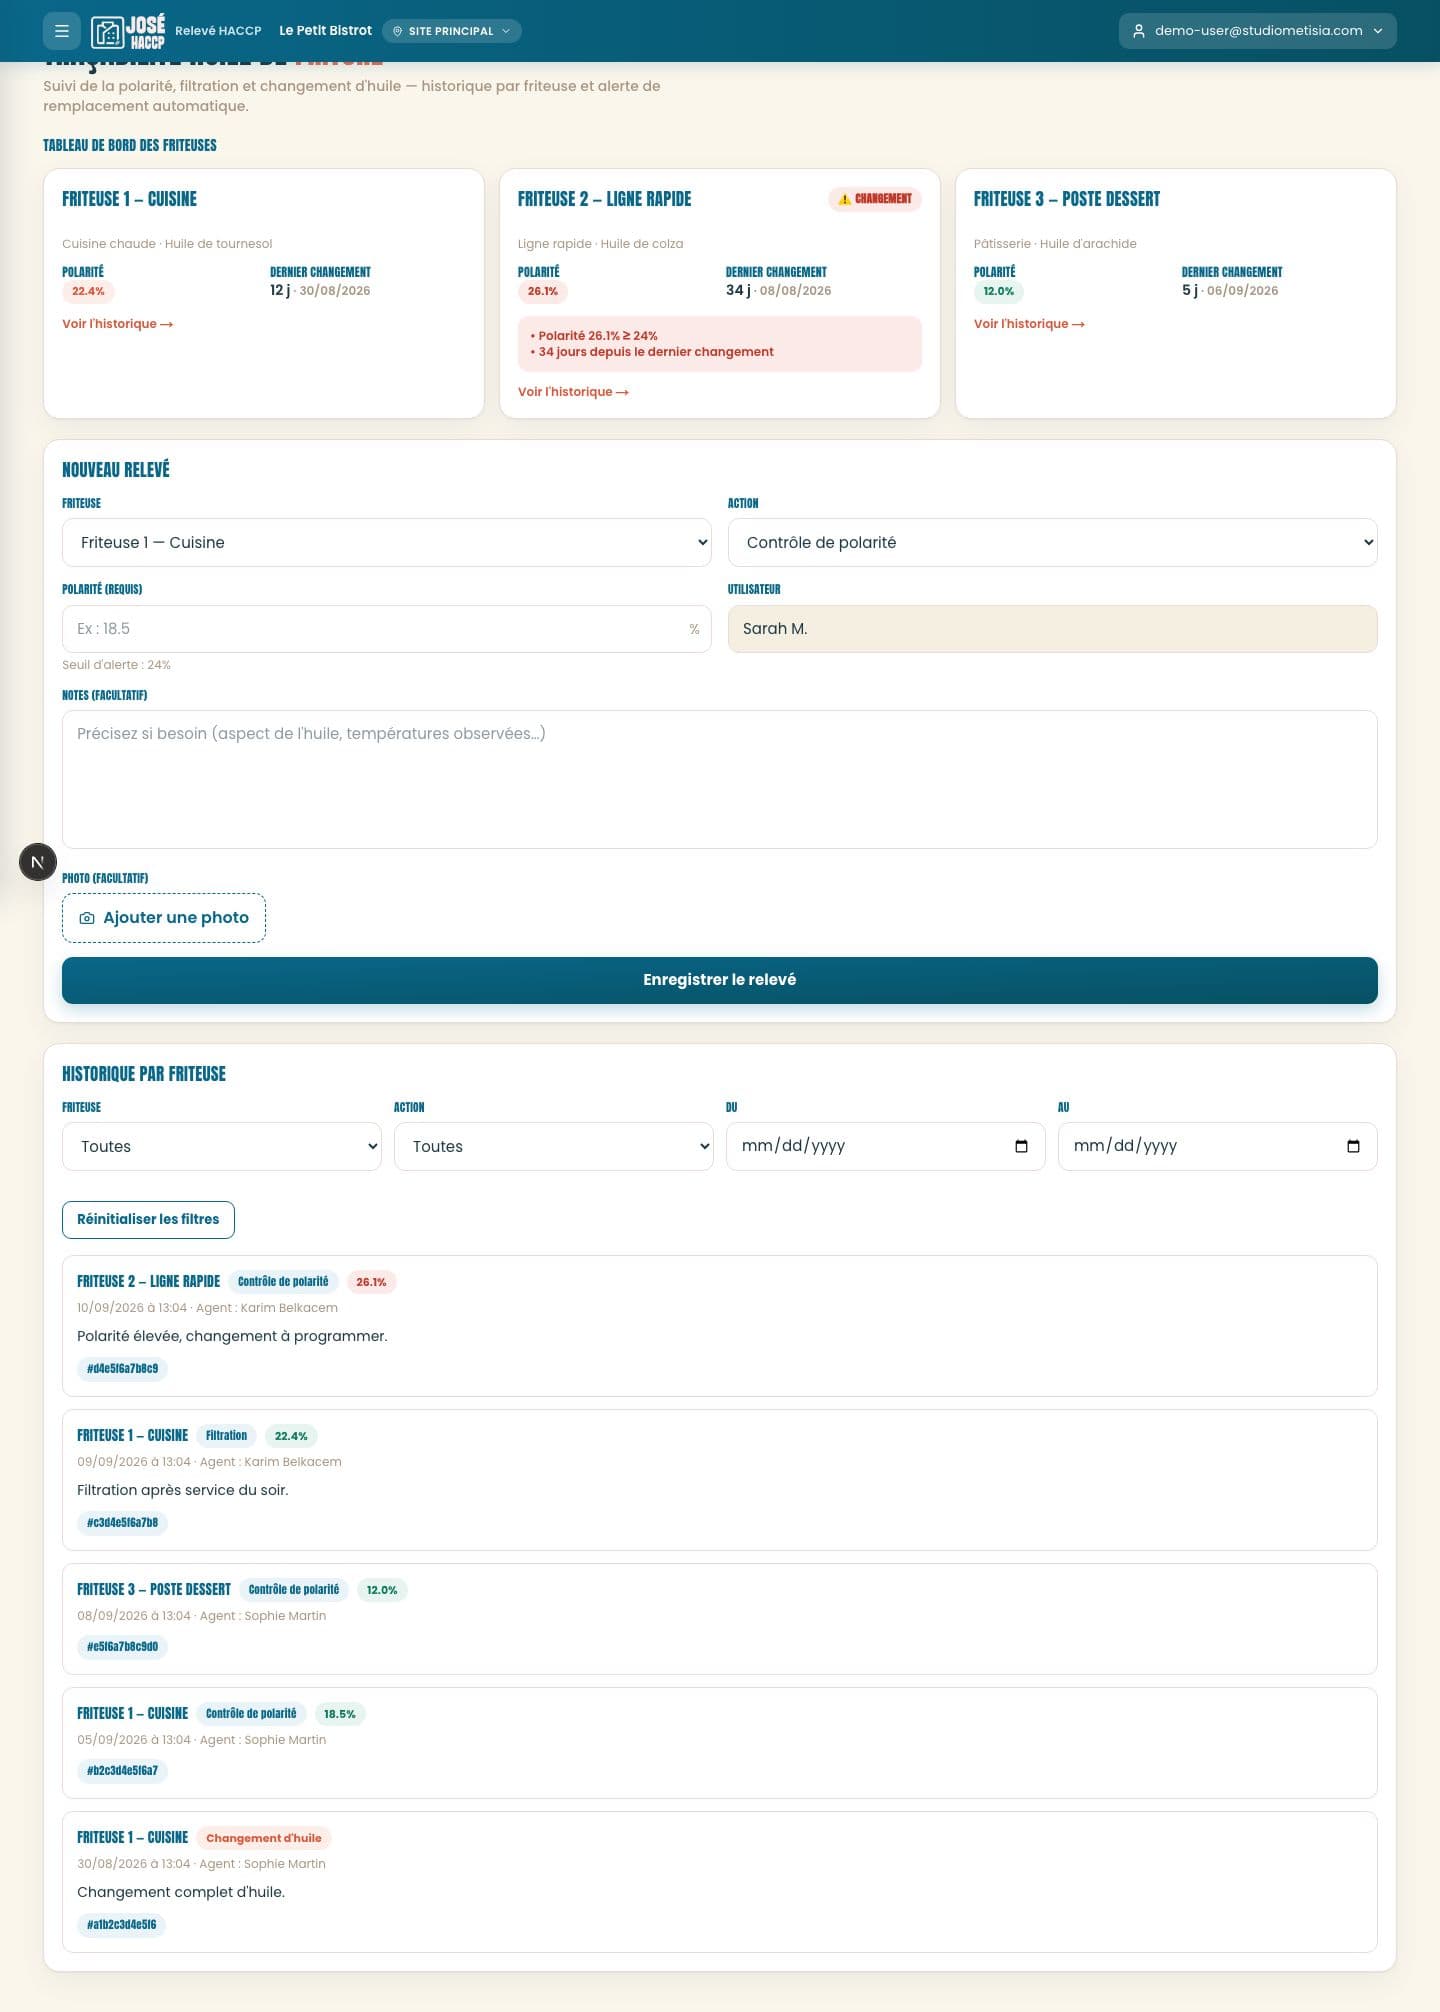
Task: Click the camera icon to add photo
Action: click(x=87, y=918)
